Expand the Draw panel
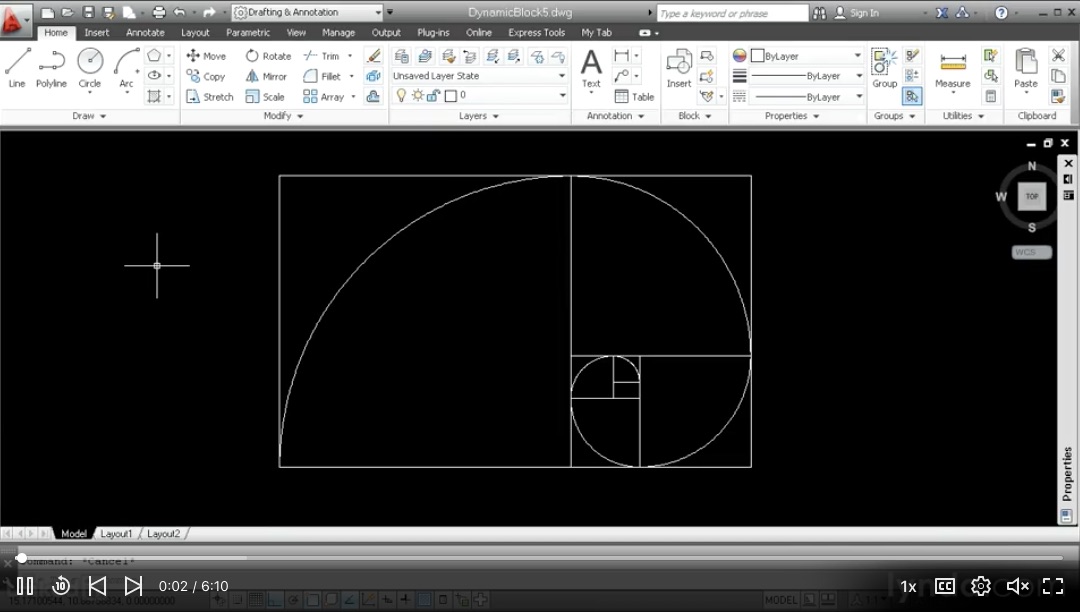Screen dimensions: 1080x612 coord(90,116)
